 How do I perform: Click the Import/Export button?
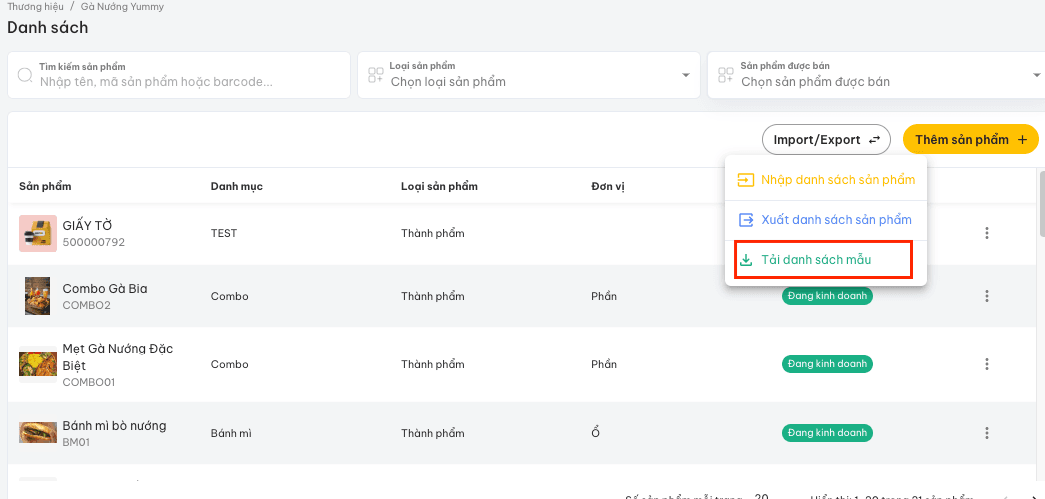826,140
